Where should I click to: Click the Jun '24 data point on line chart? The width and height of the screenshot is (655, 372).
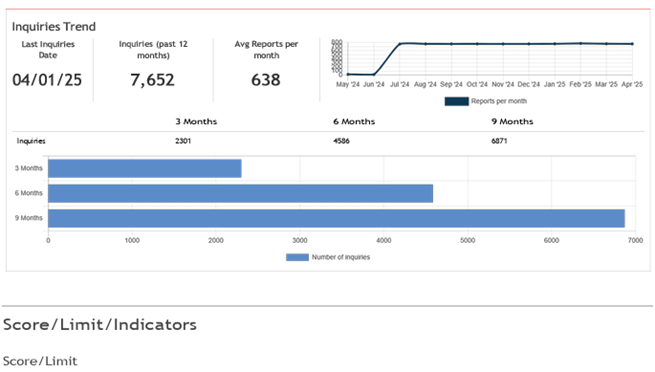374,75
